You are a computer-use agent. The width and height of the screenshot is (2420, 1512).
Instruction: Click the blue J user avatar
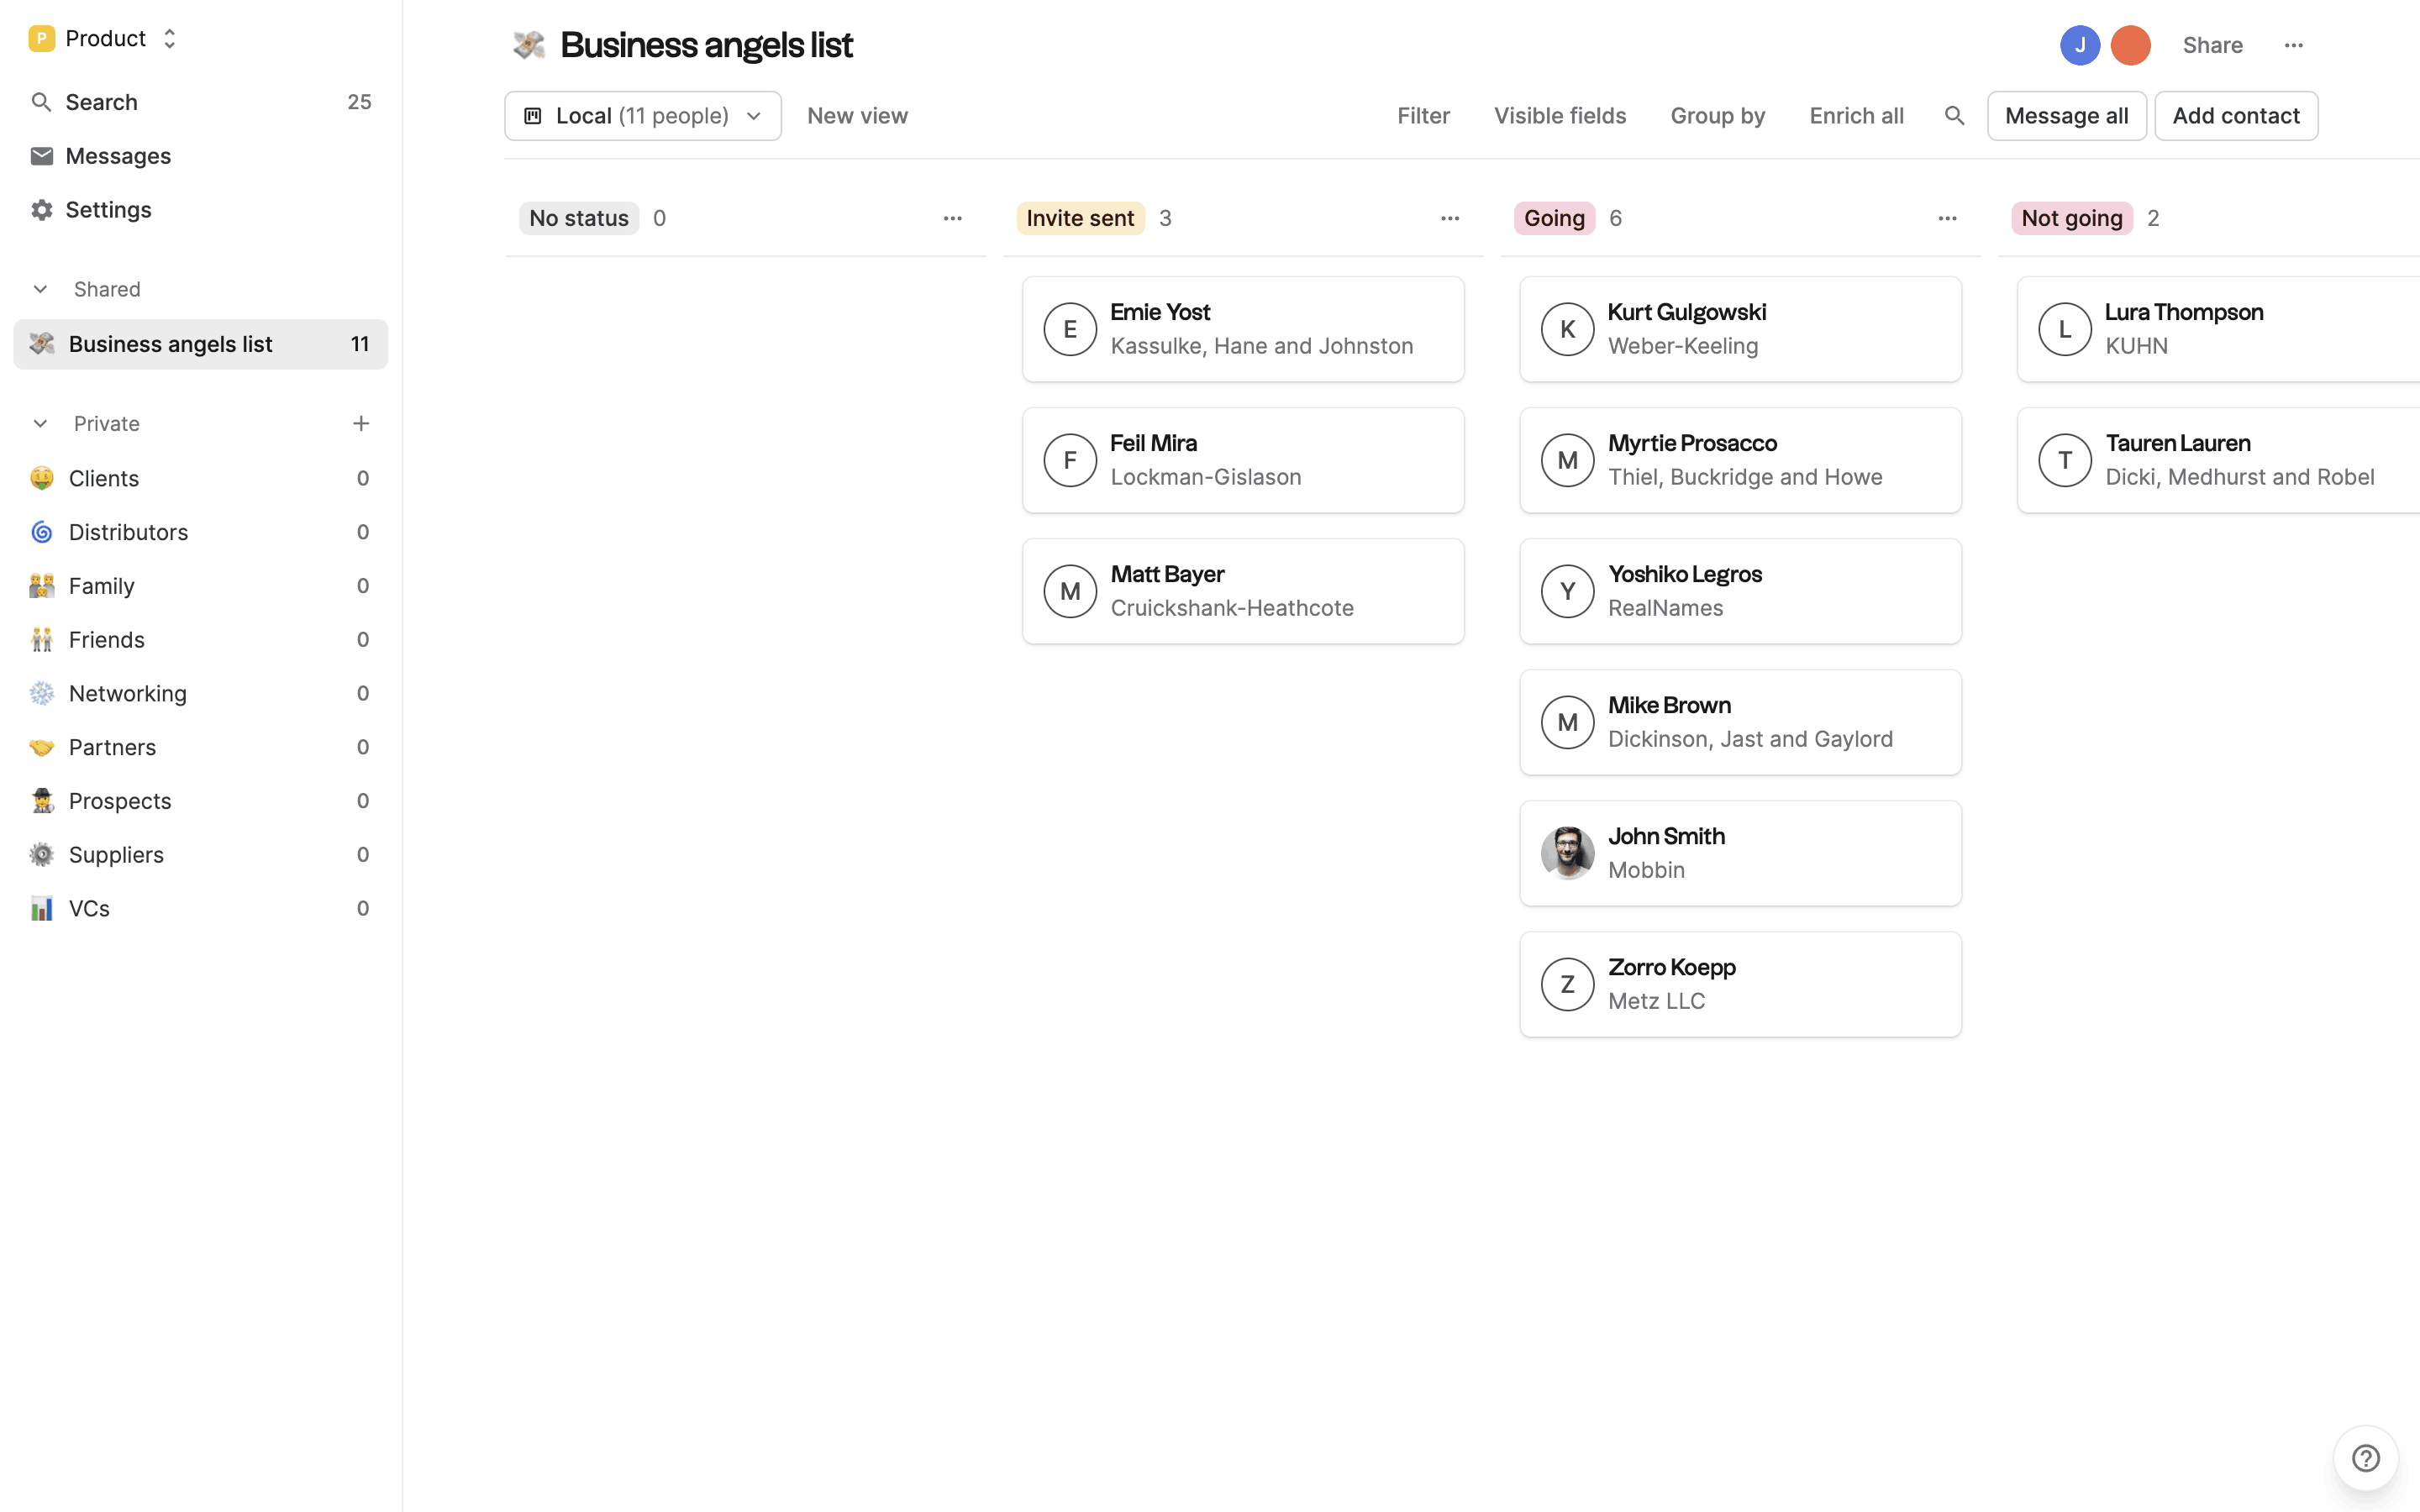tap(2079, 45)
